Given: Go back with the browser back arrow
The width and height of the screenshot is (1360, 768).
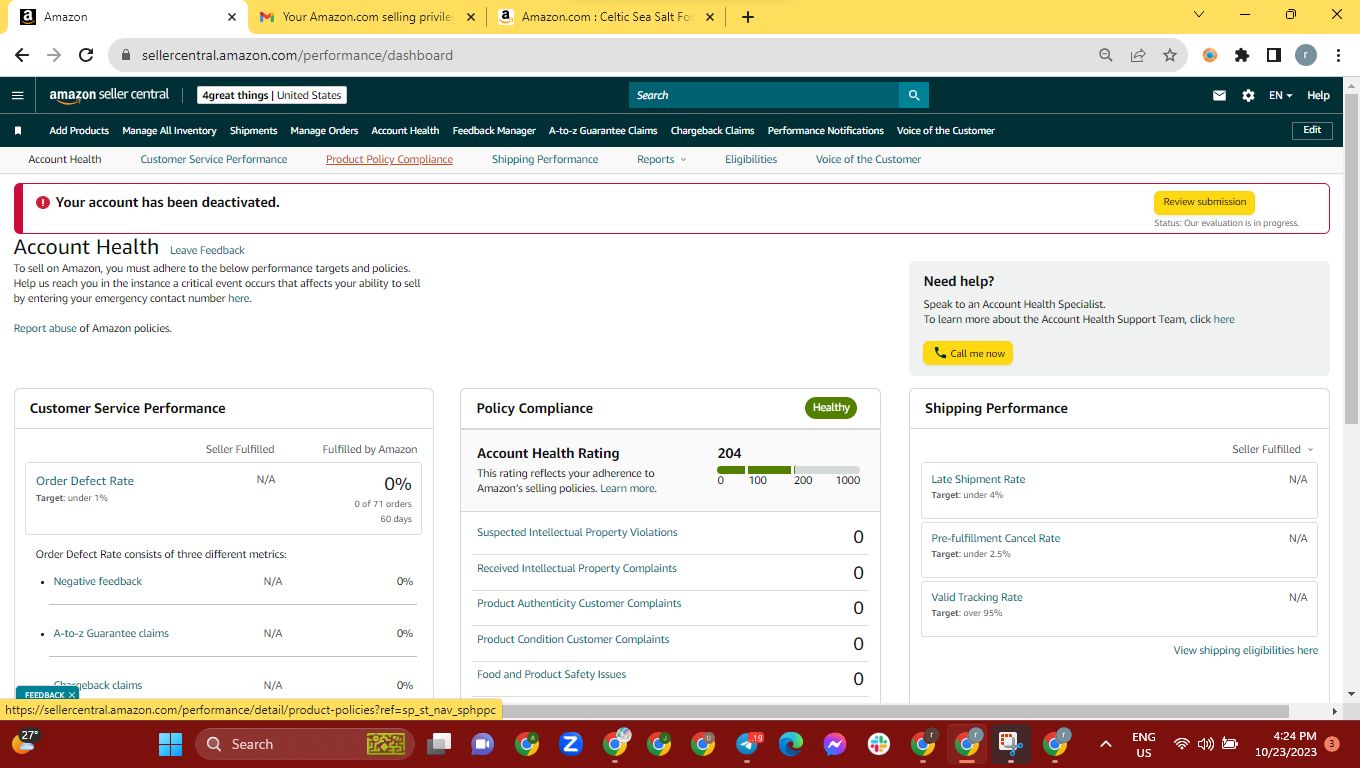Looking at the screenshot, I should [22, 56].
